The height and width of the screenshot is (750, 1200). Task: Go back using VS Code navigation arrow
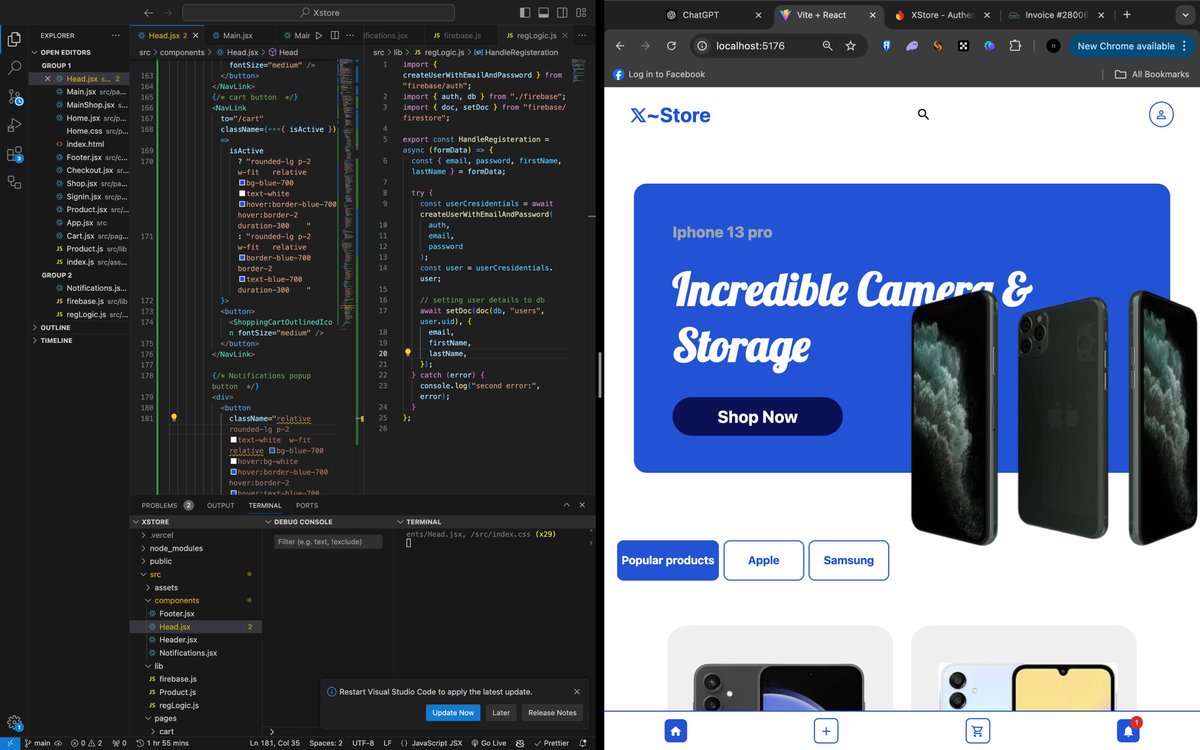(x=148, y=13)
